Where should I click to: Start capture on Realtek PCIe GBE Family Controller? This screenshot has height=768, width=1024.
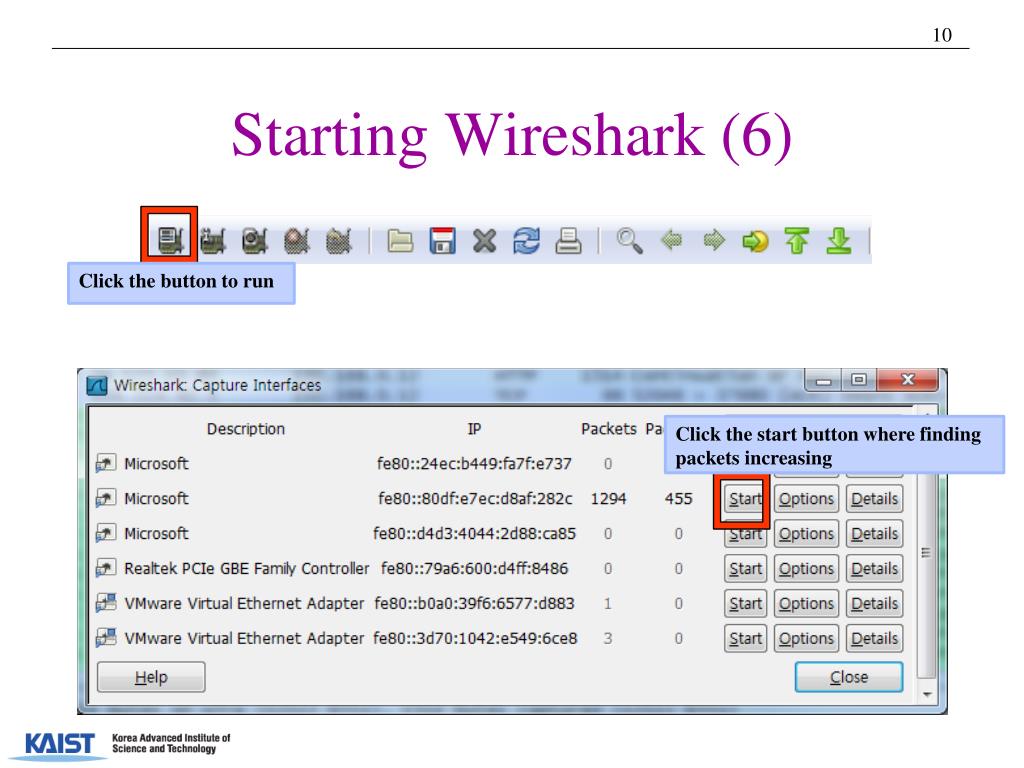point(745,569)
